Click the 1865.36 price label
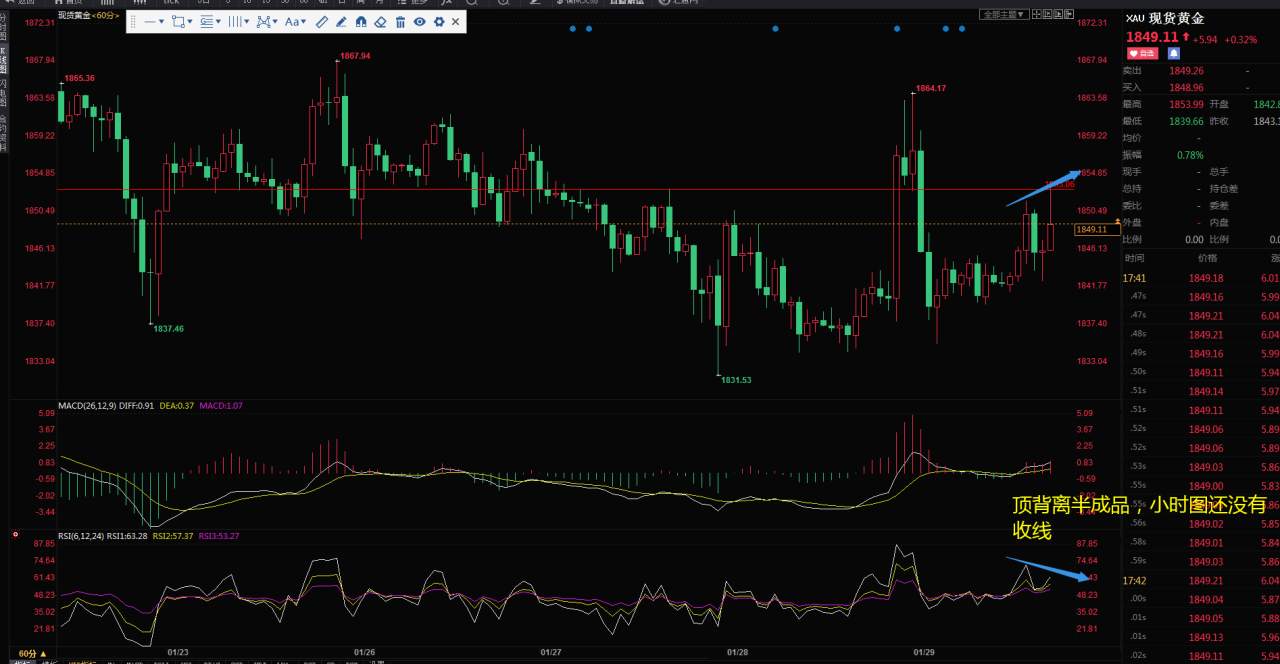1280x664 pixels. point(80,78)
